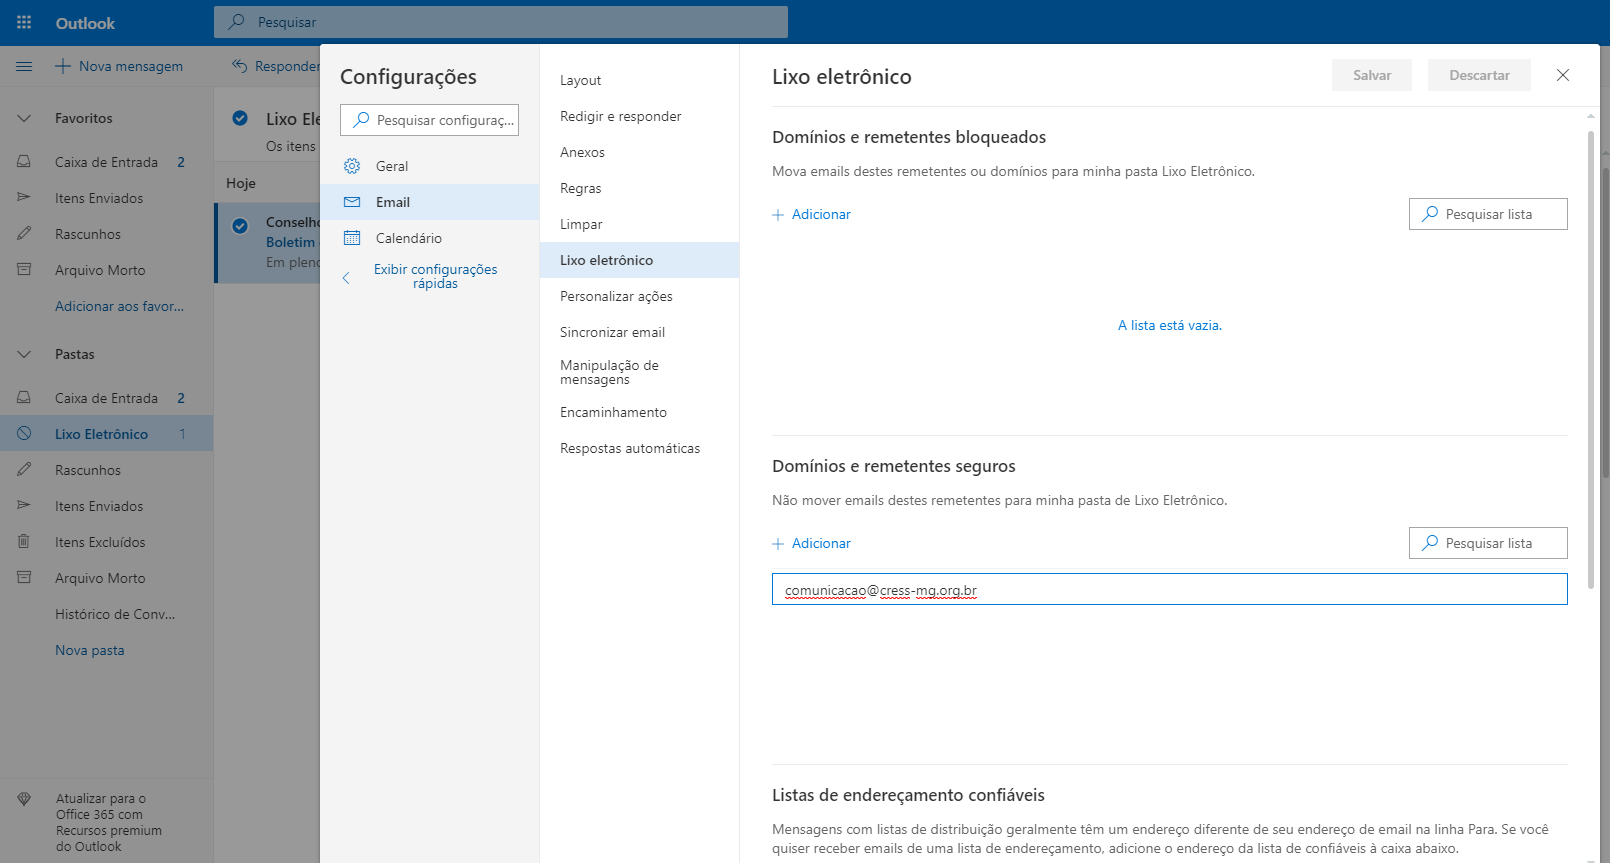Open the app launcher waffle icon
Image resolution: width=1610 pixels, height=863 pixels.
pos(24,22)
